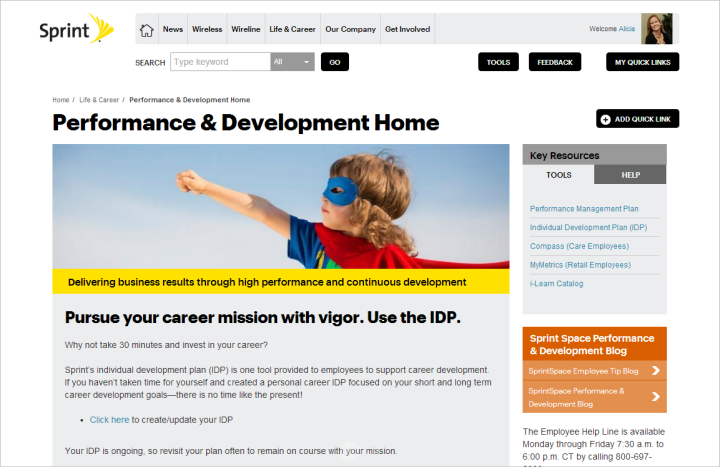Click the Key Resources panel title

(x=564, y=156)
